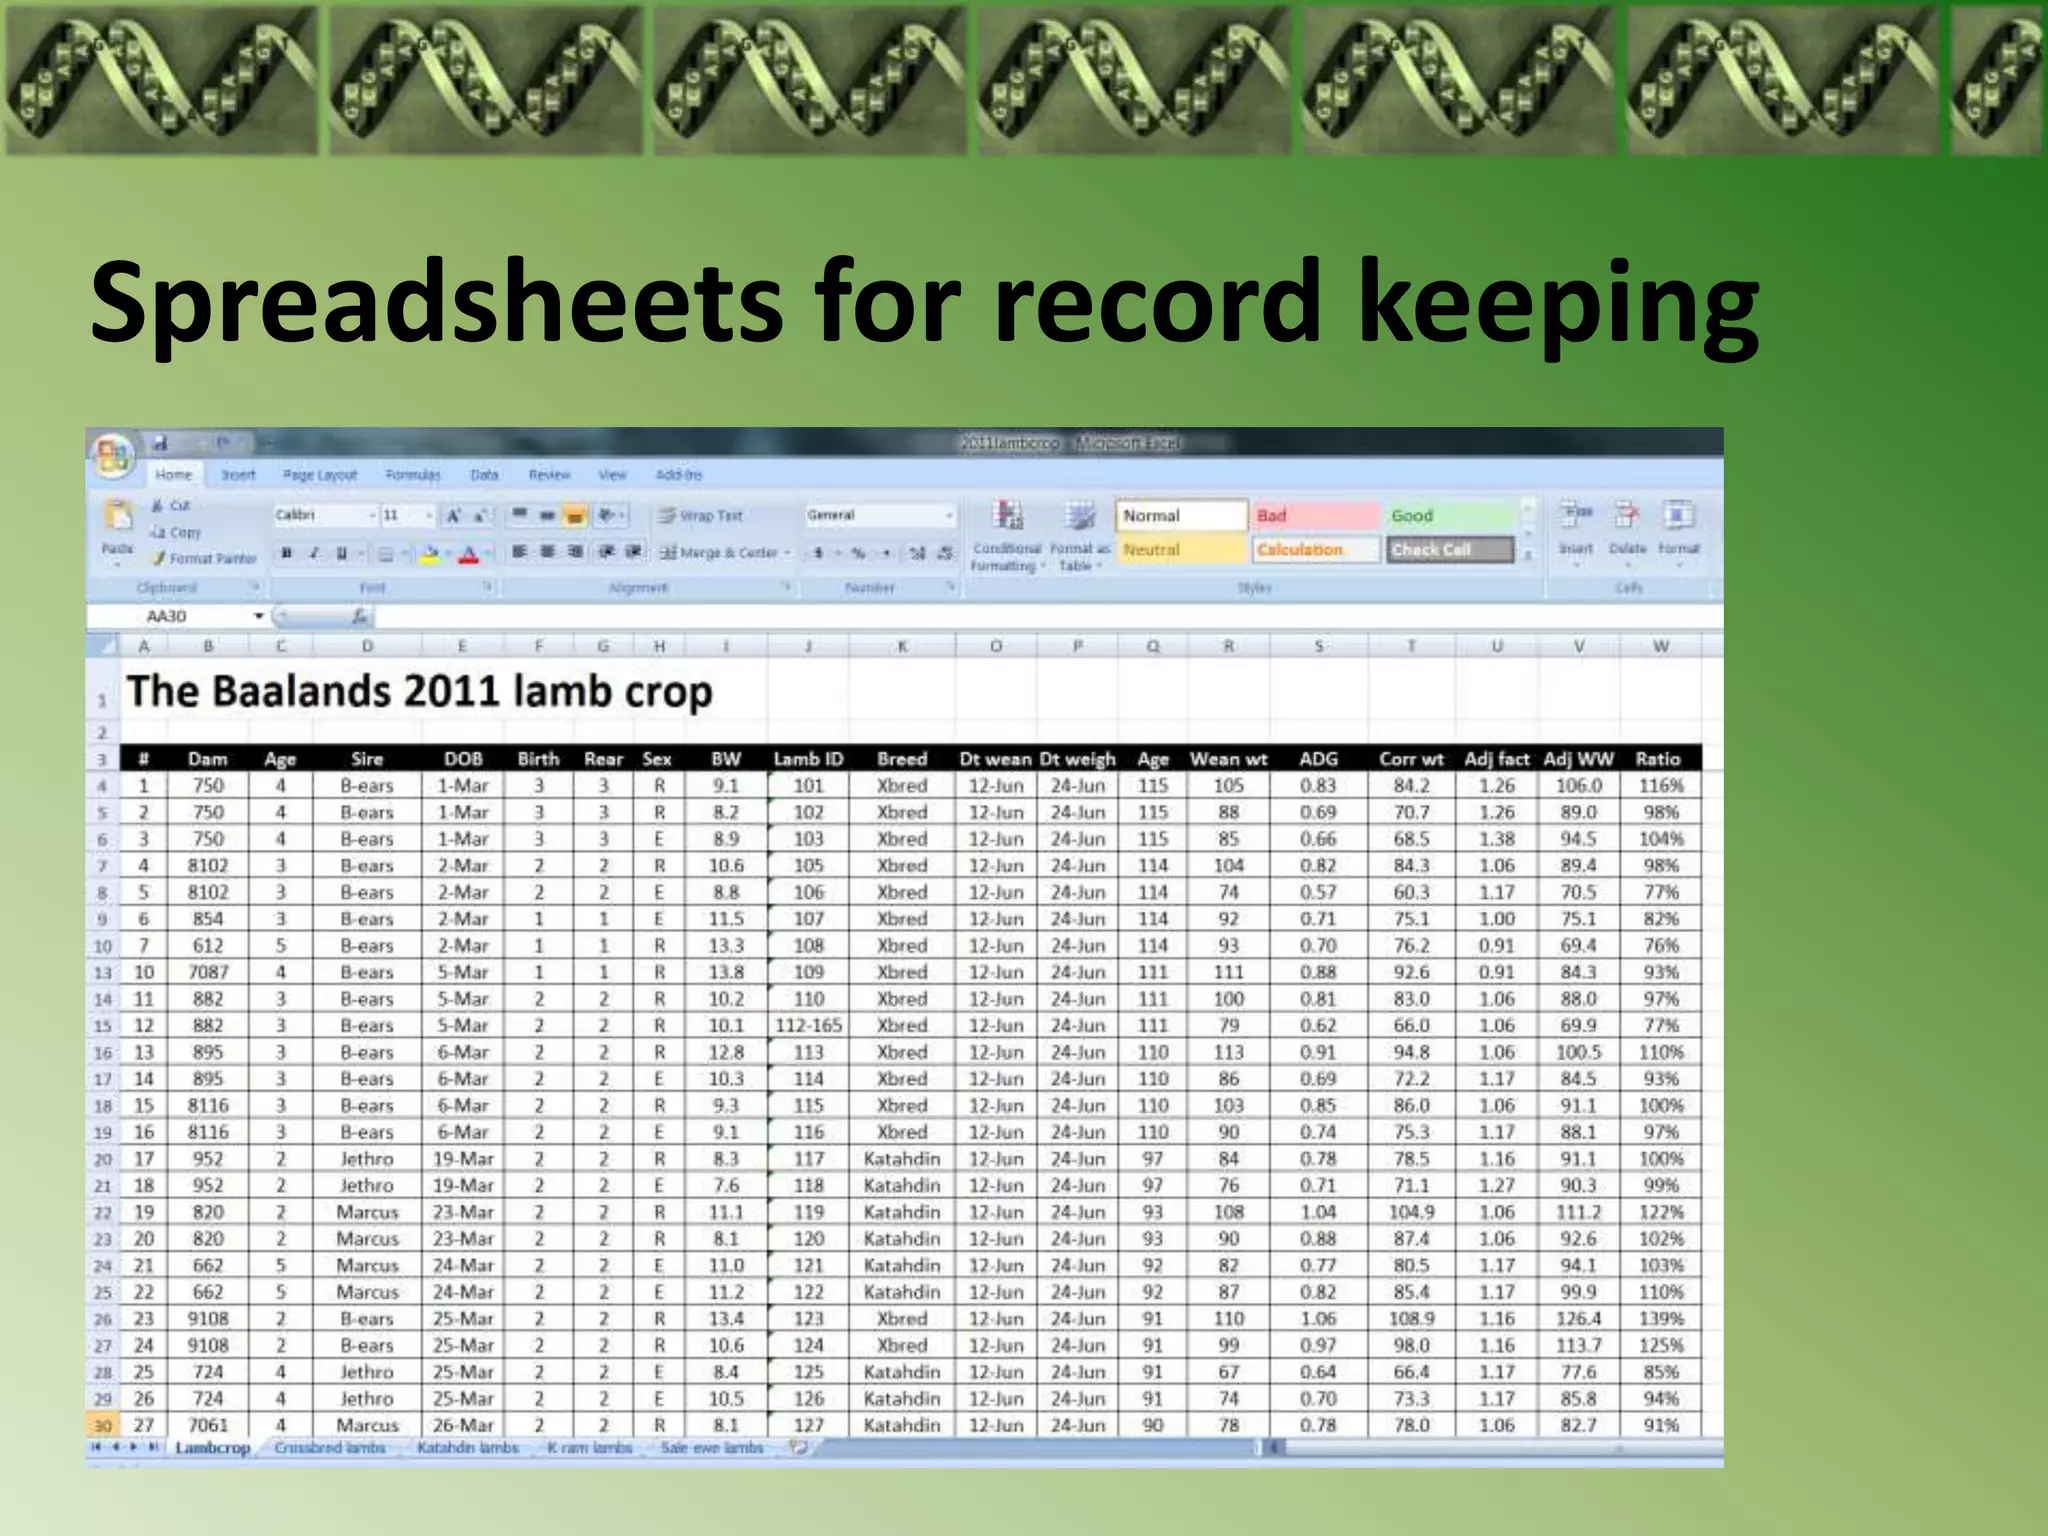Cut the selected cells
This screenshot has width=2048, height=1536.
[170, 506]
